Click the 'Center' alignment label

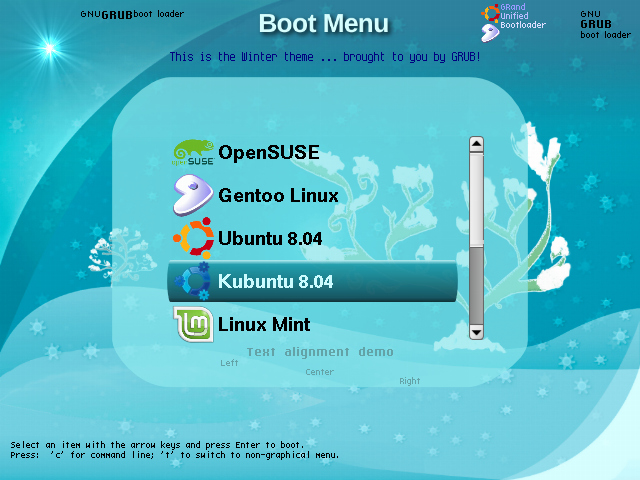tap(320, 372)
